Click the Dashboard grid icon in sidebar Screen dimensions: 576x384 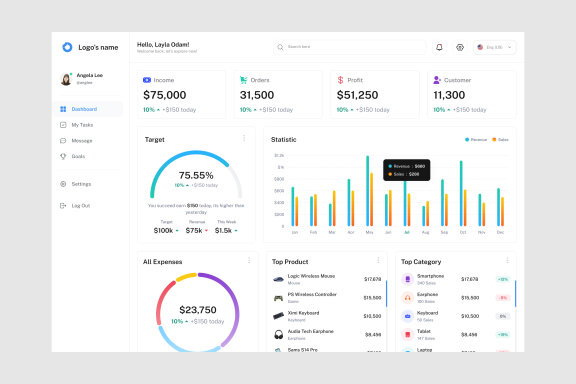tap(63, 109)
